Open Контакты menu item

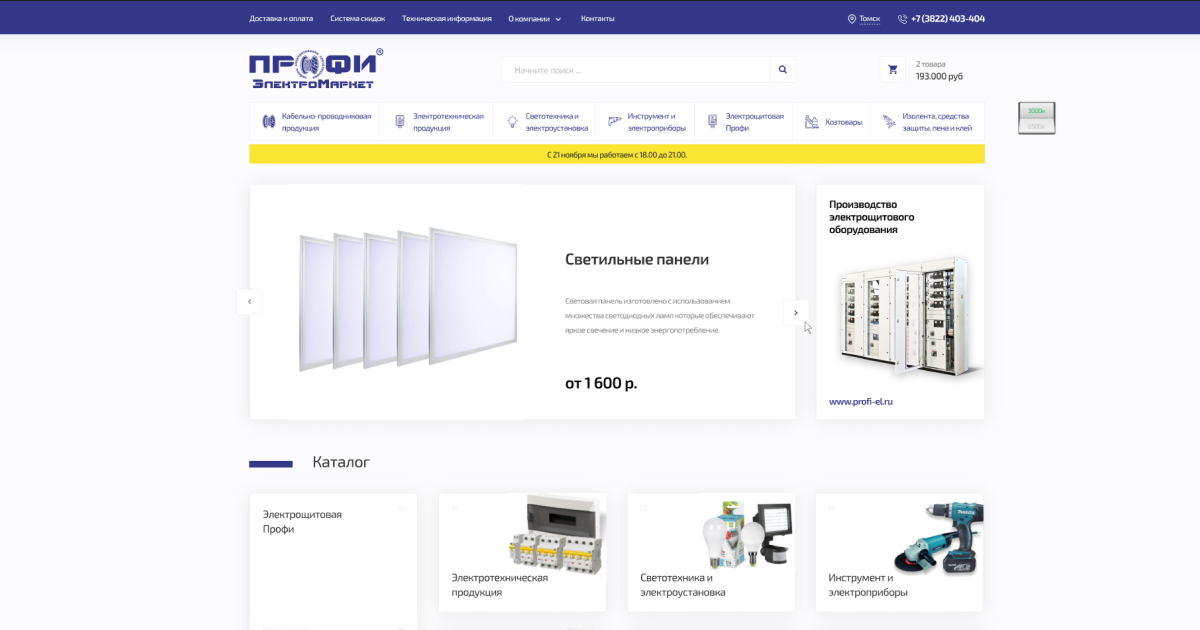pyautogui.click(x=597, y=18)
